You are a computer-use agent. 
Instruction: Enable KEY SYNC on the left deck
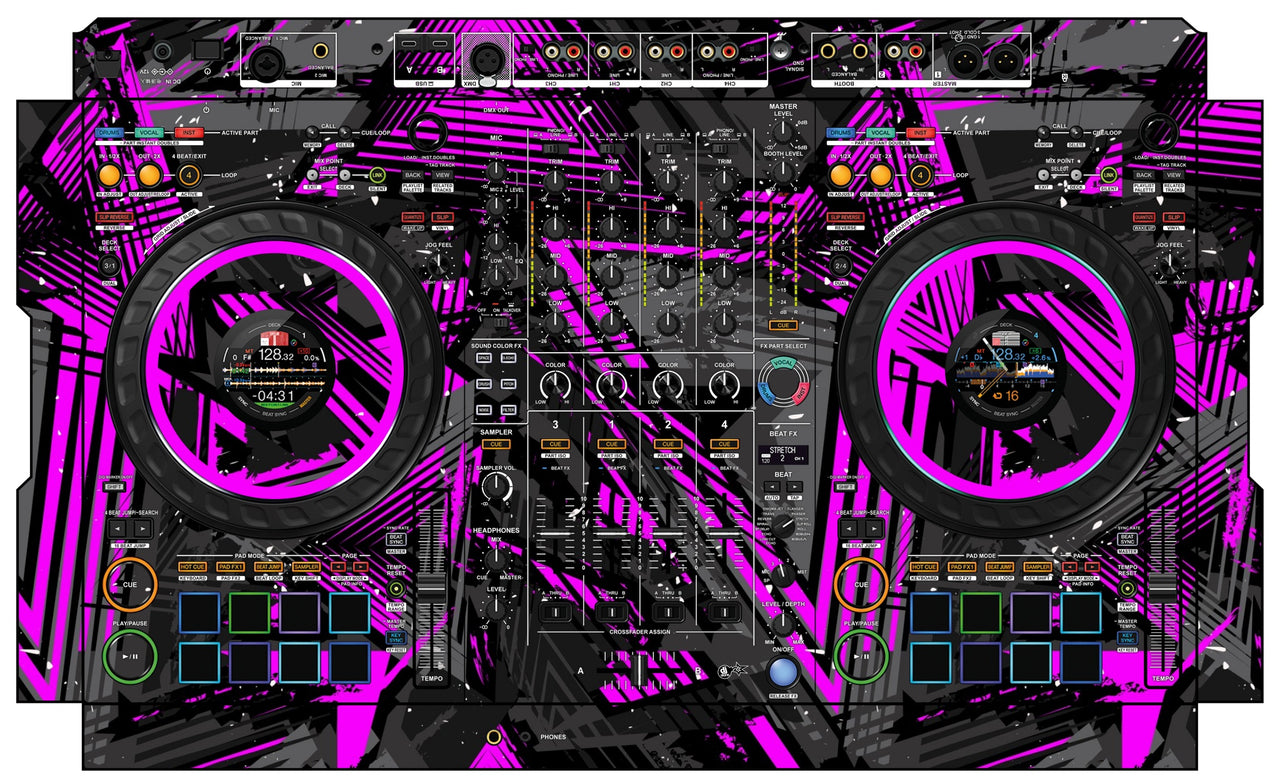coord(397,637)
